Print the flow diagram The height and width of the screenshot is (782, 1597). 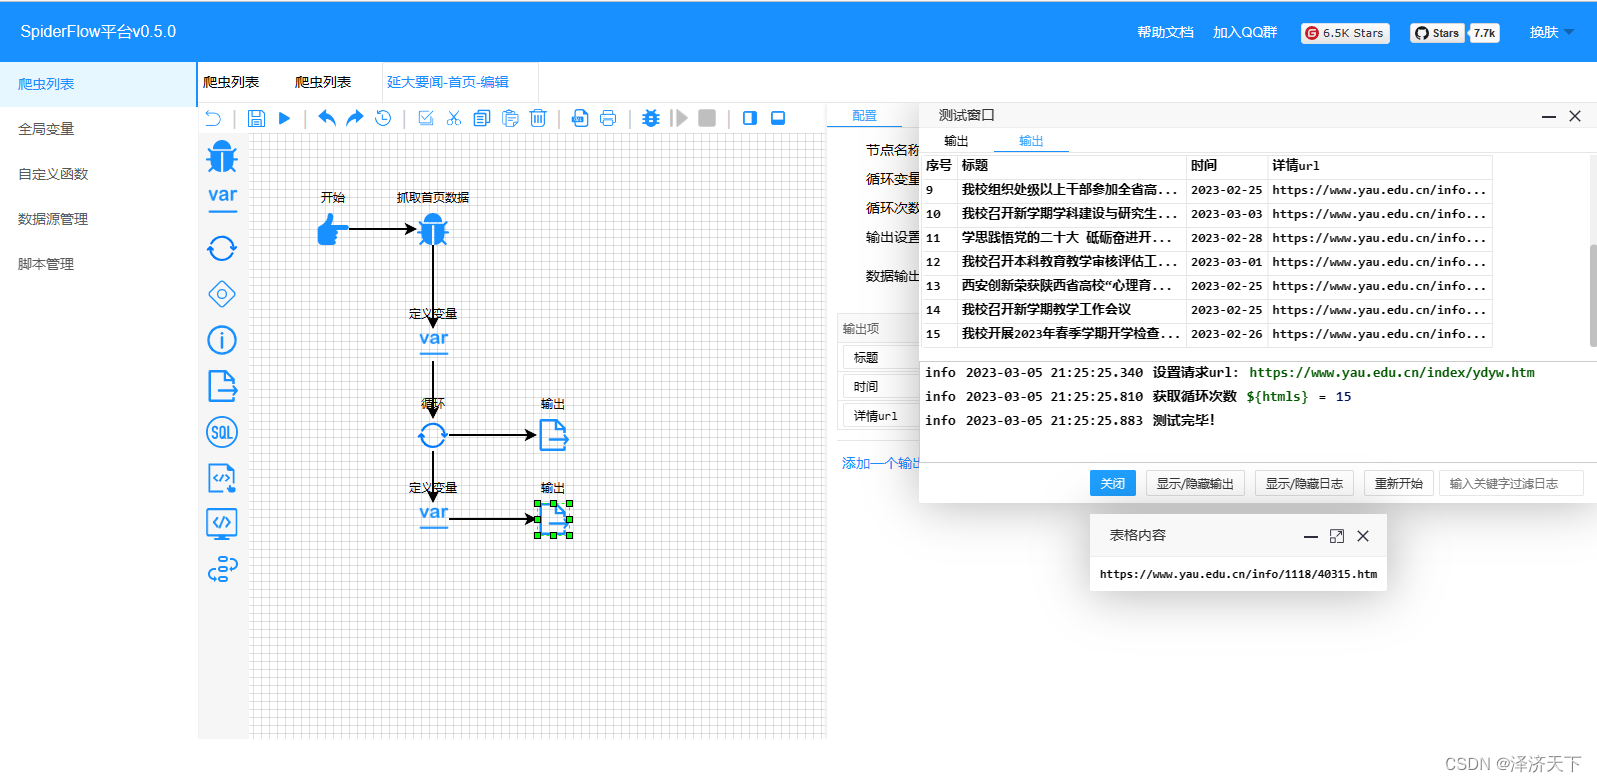click(x=608, y=118)
